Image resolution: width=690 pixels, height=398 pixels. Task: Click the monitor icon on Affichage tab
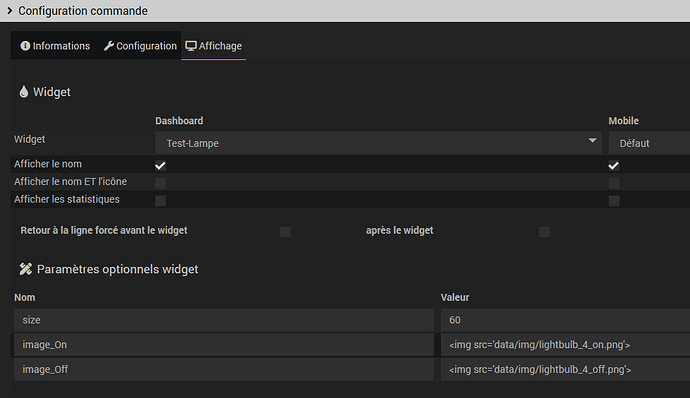191,46
